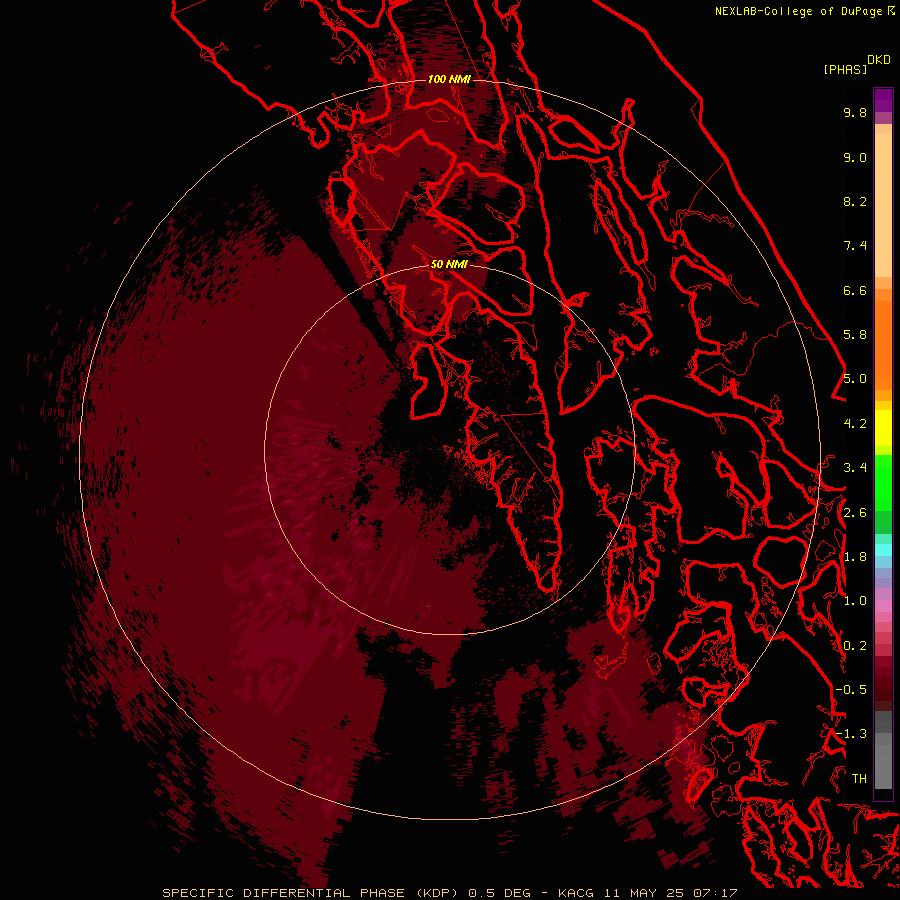Click the 6.6 value on the color scale
This screenshot has width=900, height=900.
(x=855, y=290)
